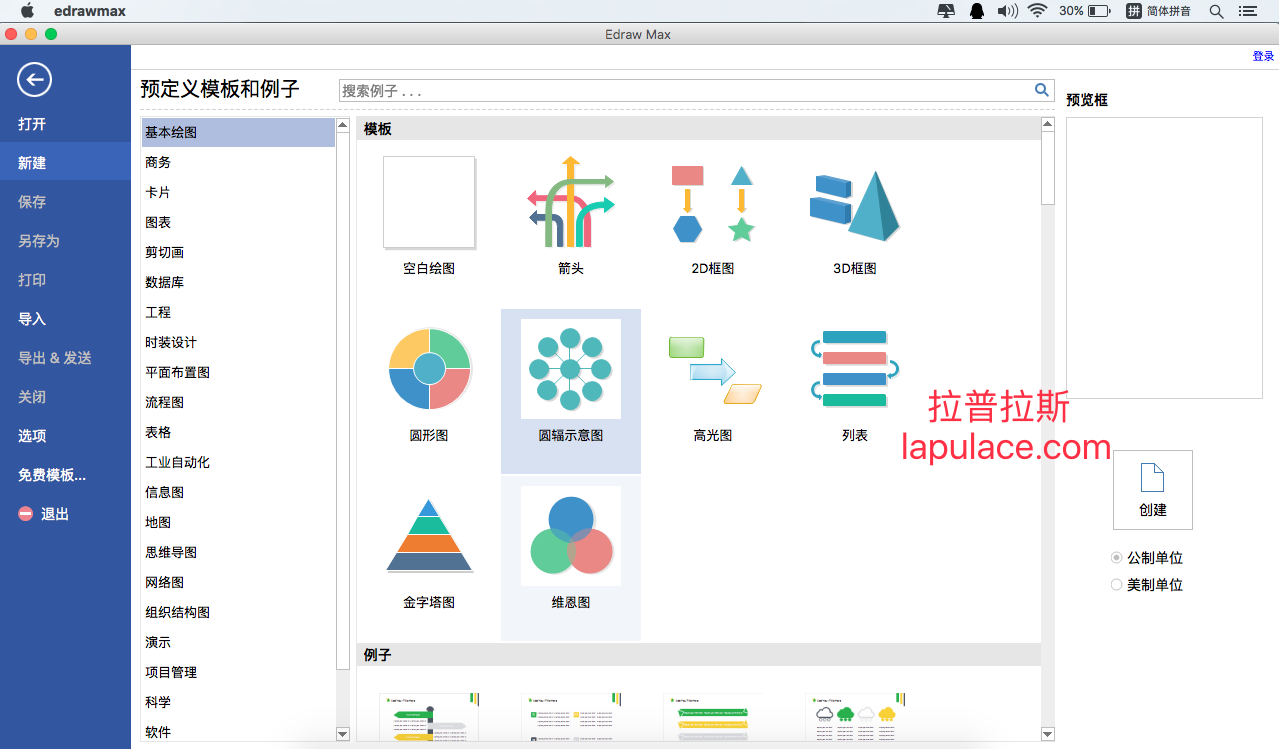Open the 2D block diagram template
1279x749 pixels.
(x=713, y=202)
